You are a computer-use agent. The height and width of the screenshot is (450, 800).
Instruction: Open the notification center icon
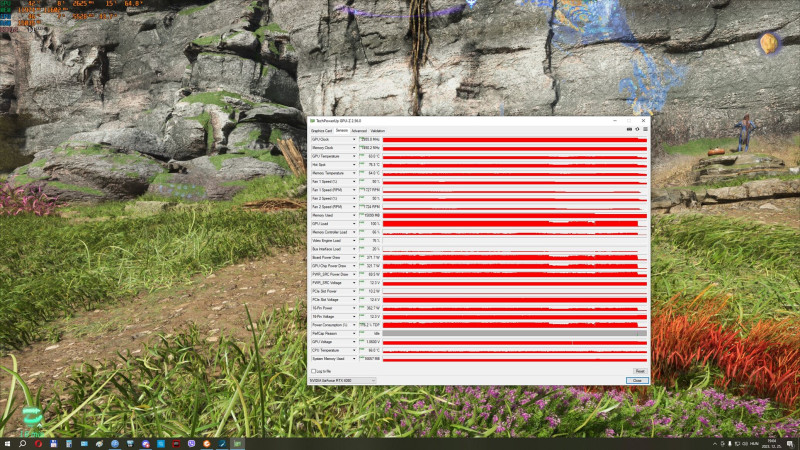click(790, 444)
